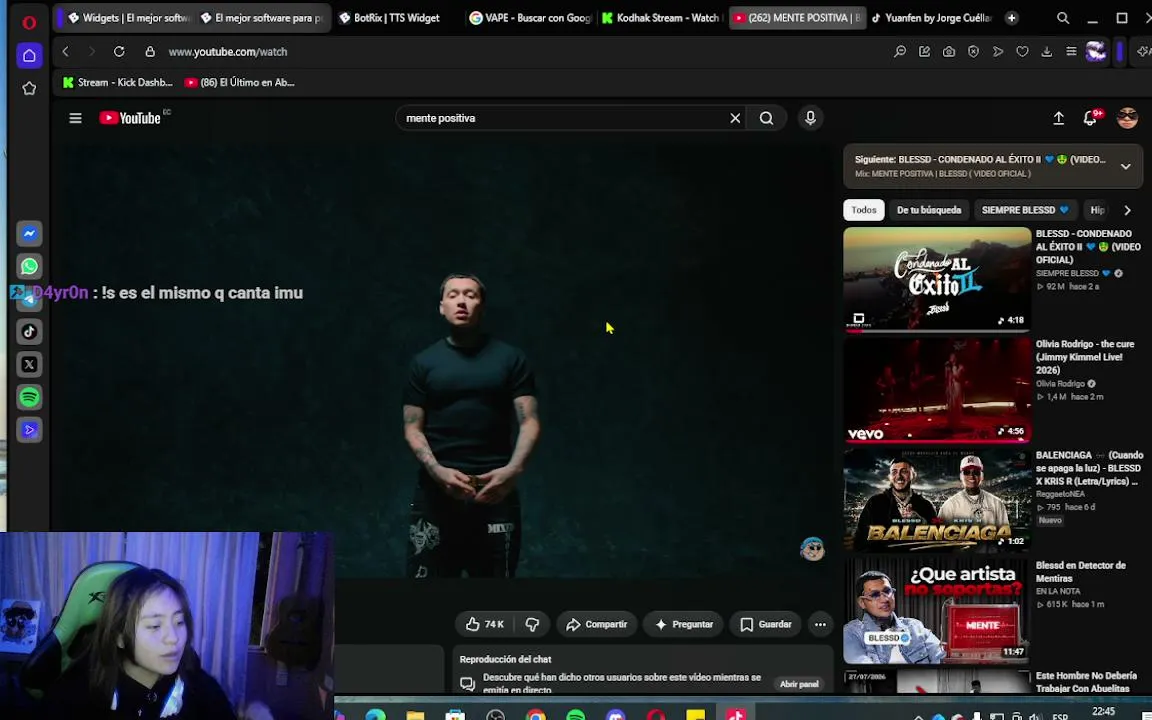Like the video with 74 K
Viewport: 1152px width, 720px height.
coord(484,624)
